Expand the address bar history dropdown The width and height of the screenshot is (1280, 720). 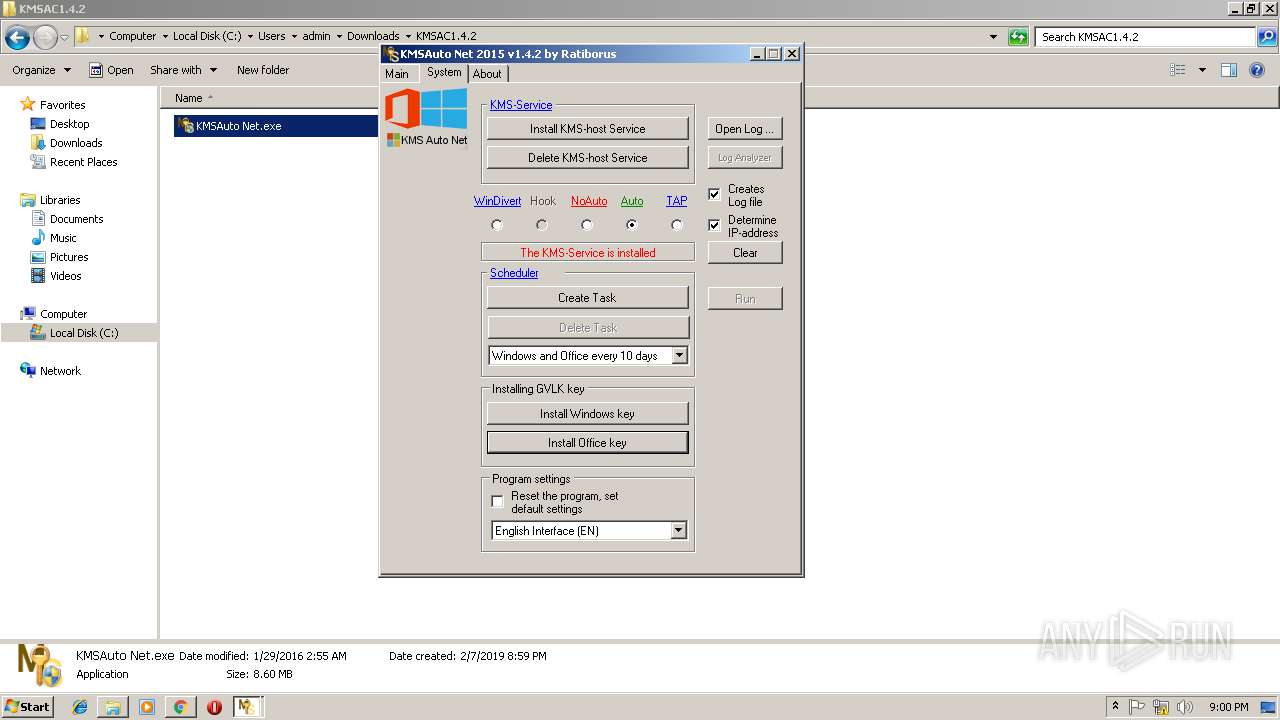(x=993, y=37)
